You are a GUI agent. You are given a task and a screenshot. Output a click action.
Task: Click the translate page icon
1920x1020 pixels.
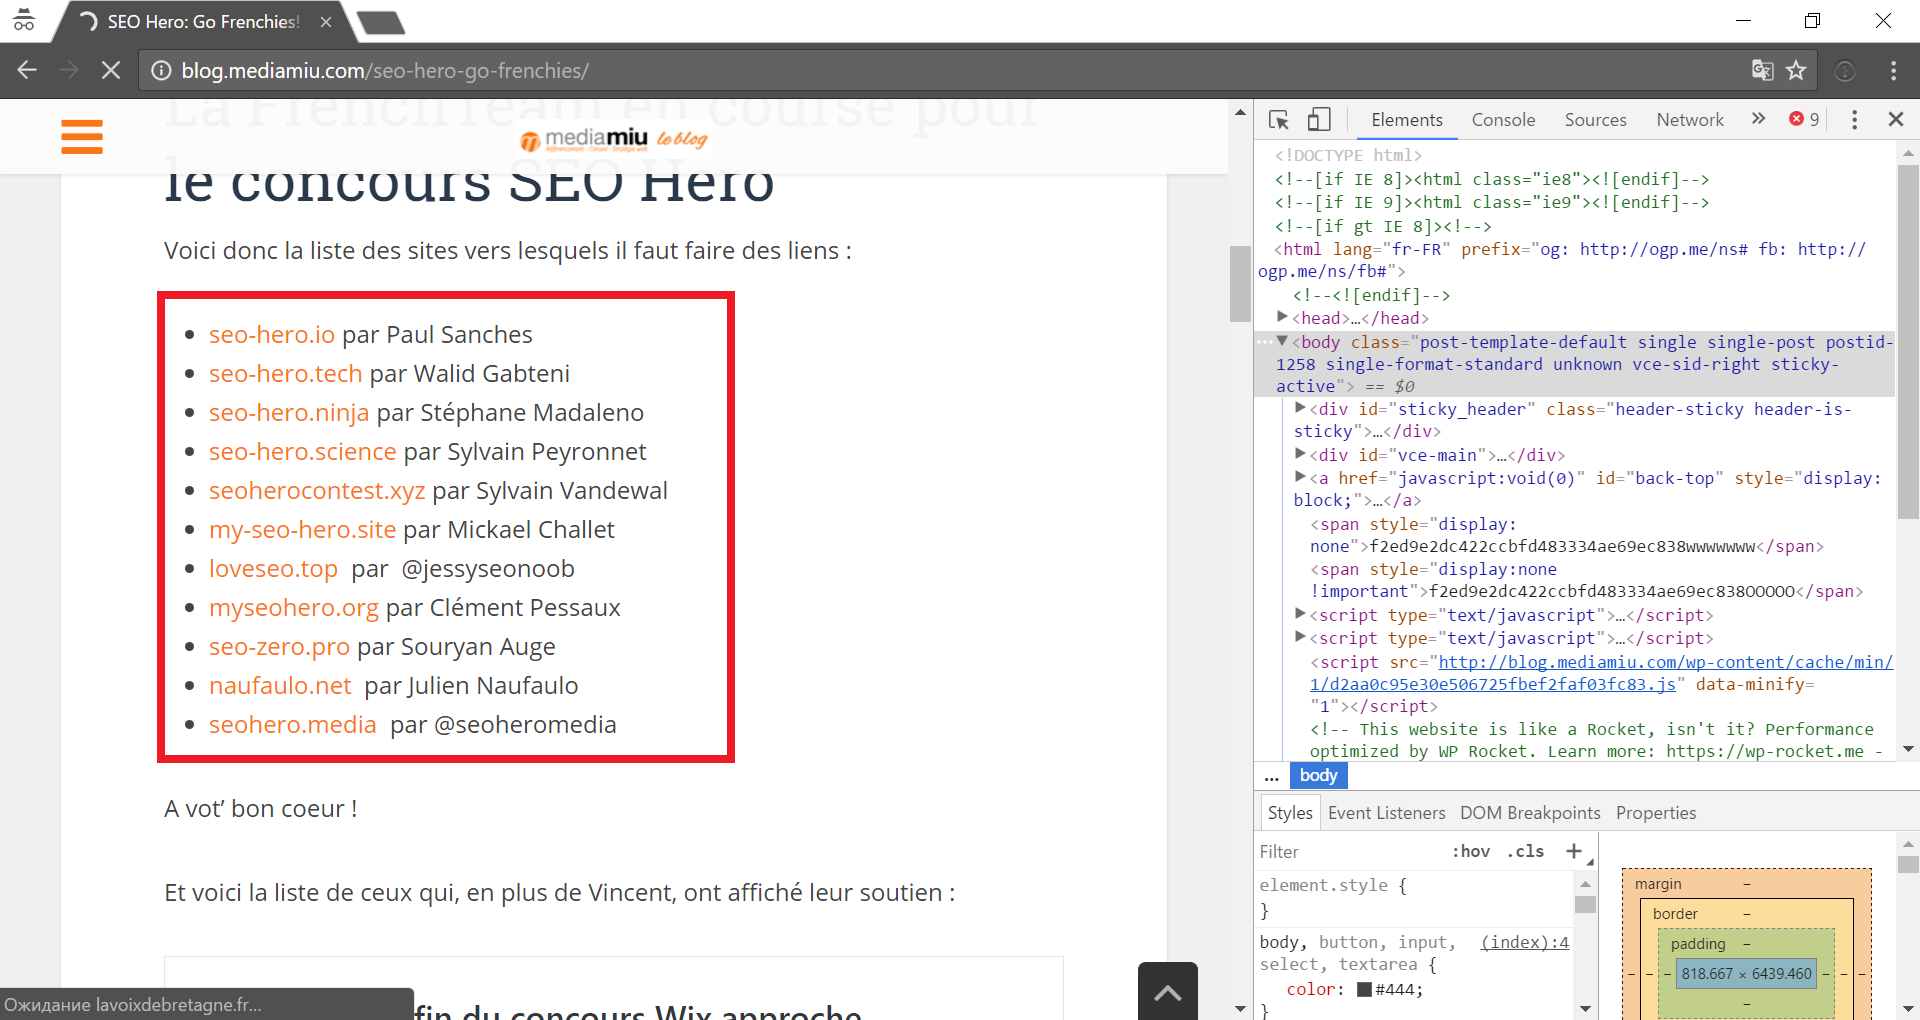(1762, 70)
